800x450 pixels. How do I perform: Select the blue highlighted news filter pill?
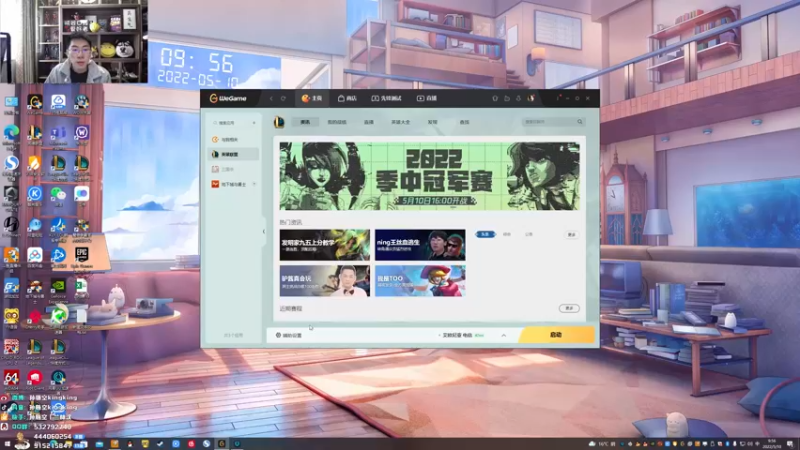485,234
